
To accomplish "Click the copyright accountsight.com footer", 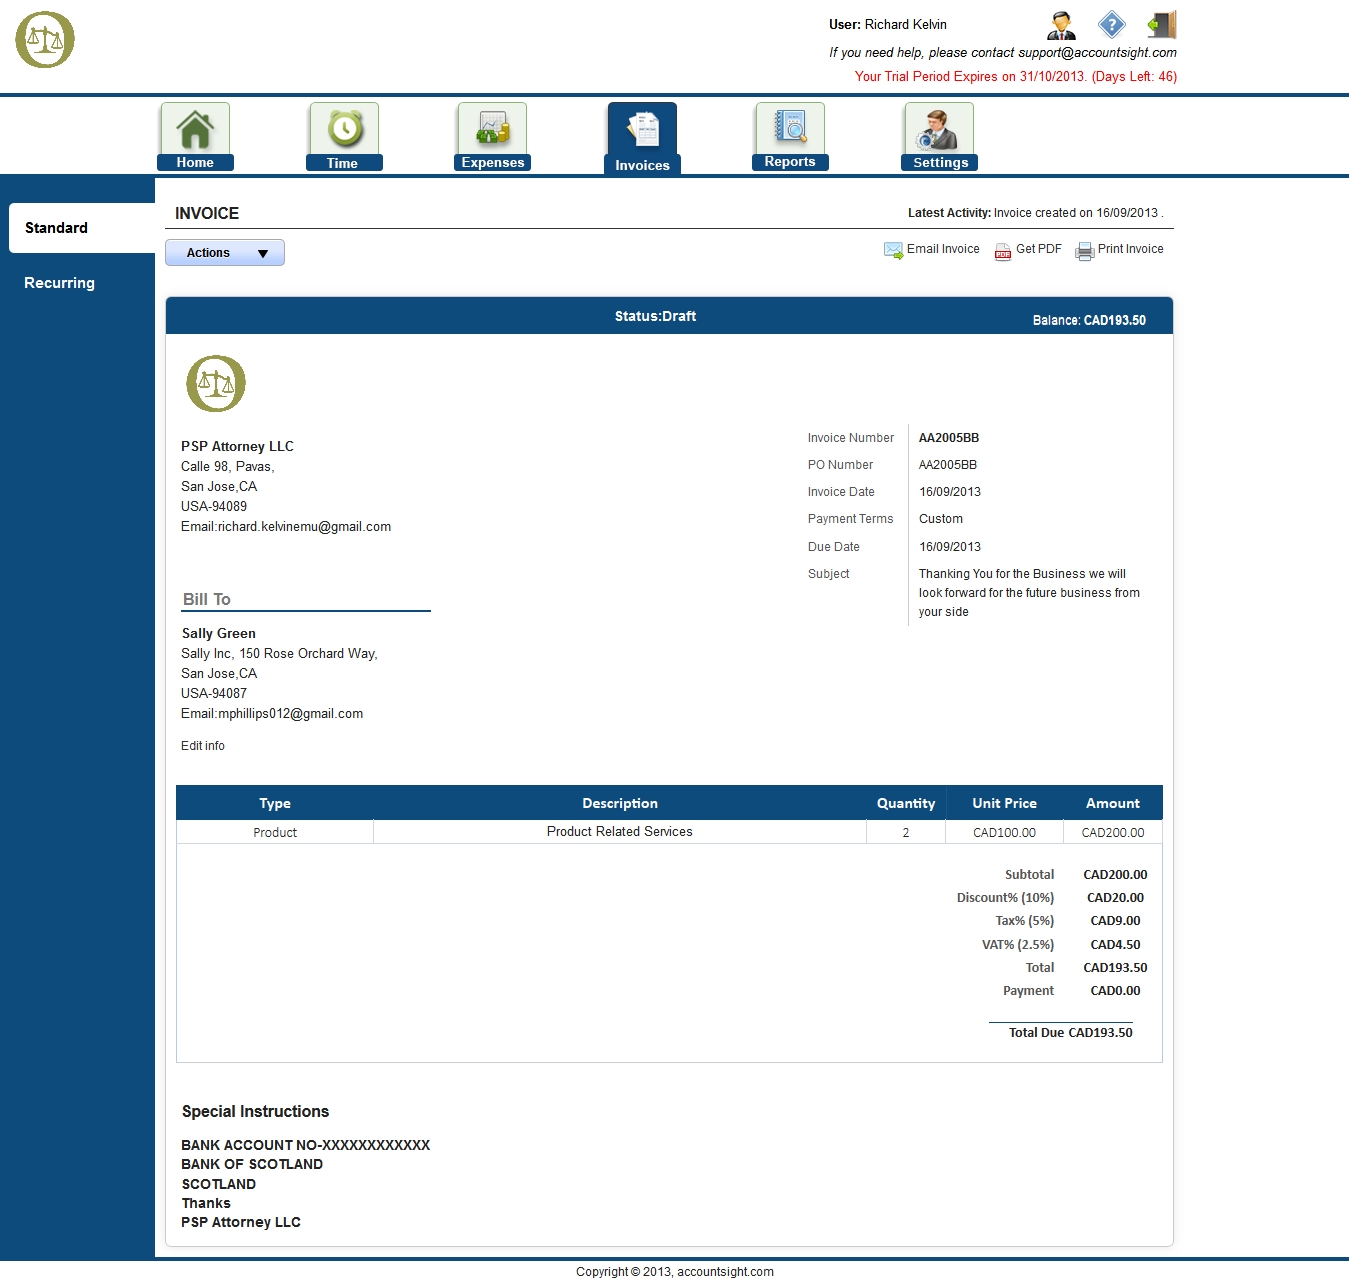I will tap(675, 1272).
